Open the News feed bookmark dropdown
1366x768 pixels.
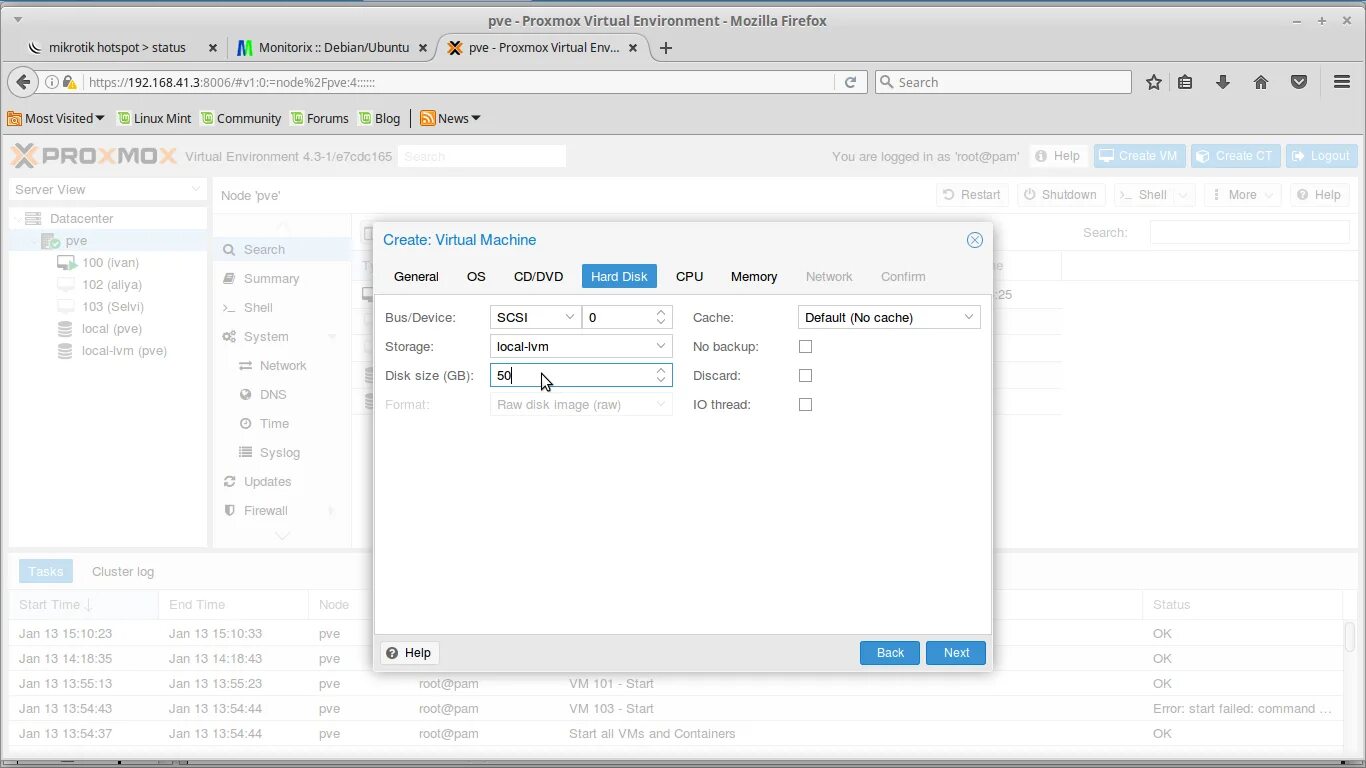[451, 118]
